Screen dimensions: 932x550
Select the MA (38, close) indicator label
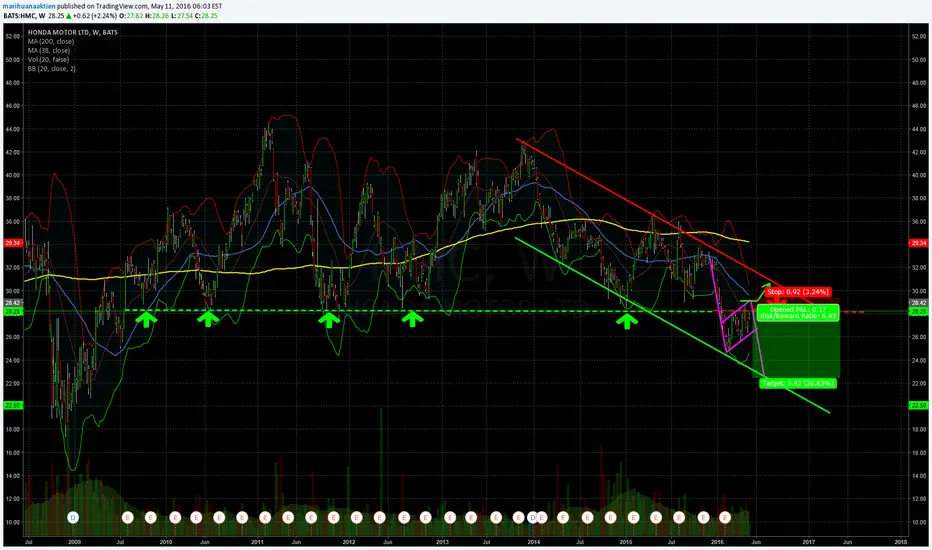coord(48,51)
